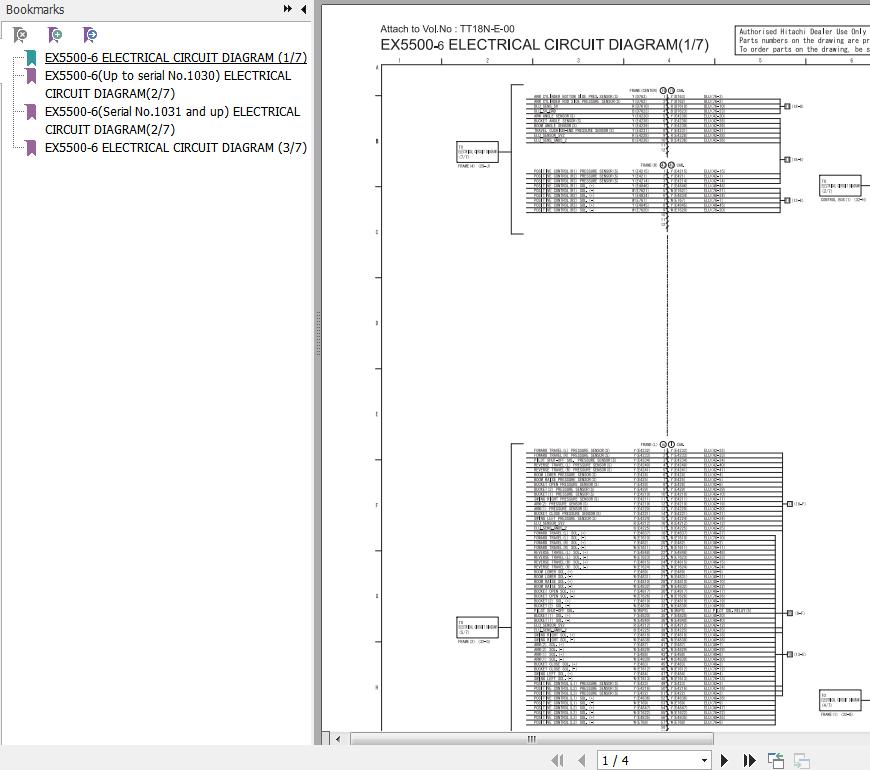Collapse the Bookmarks panel left arrow
870x770 pixels.
(304, 9)
